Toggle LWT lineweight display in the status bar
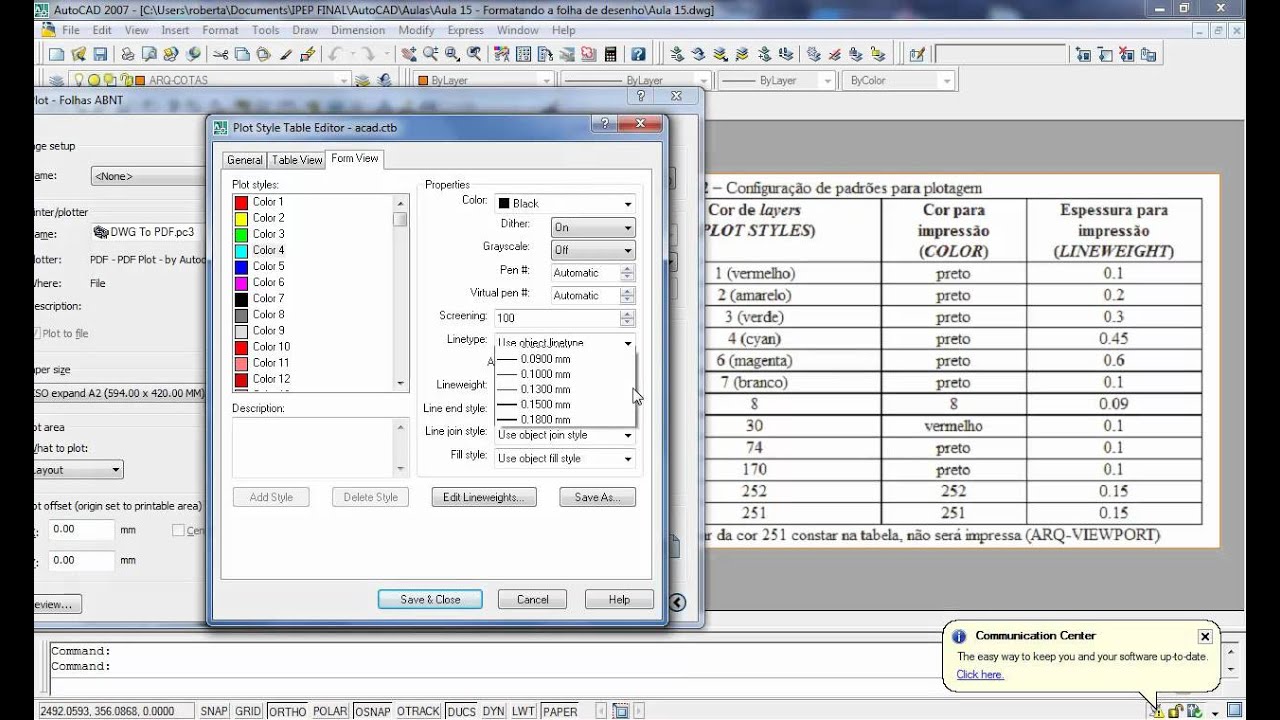This screenshot has height=720, width=1280. click(523, 711)
